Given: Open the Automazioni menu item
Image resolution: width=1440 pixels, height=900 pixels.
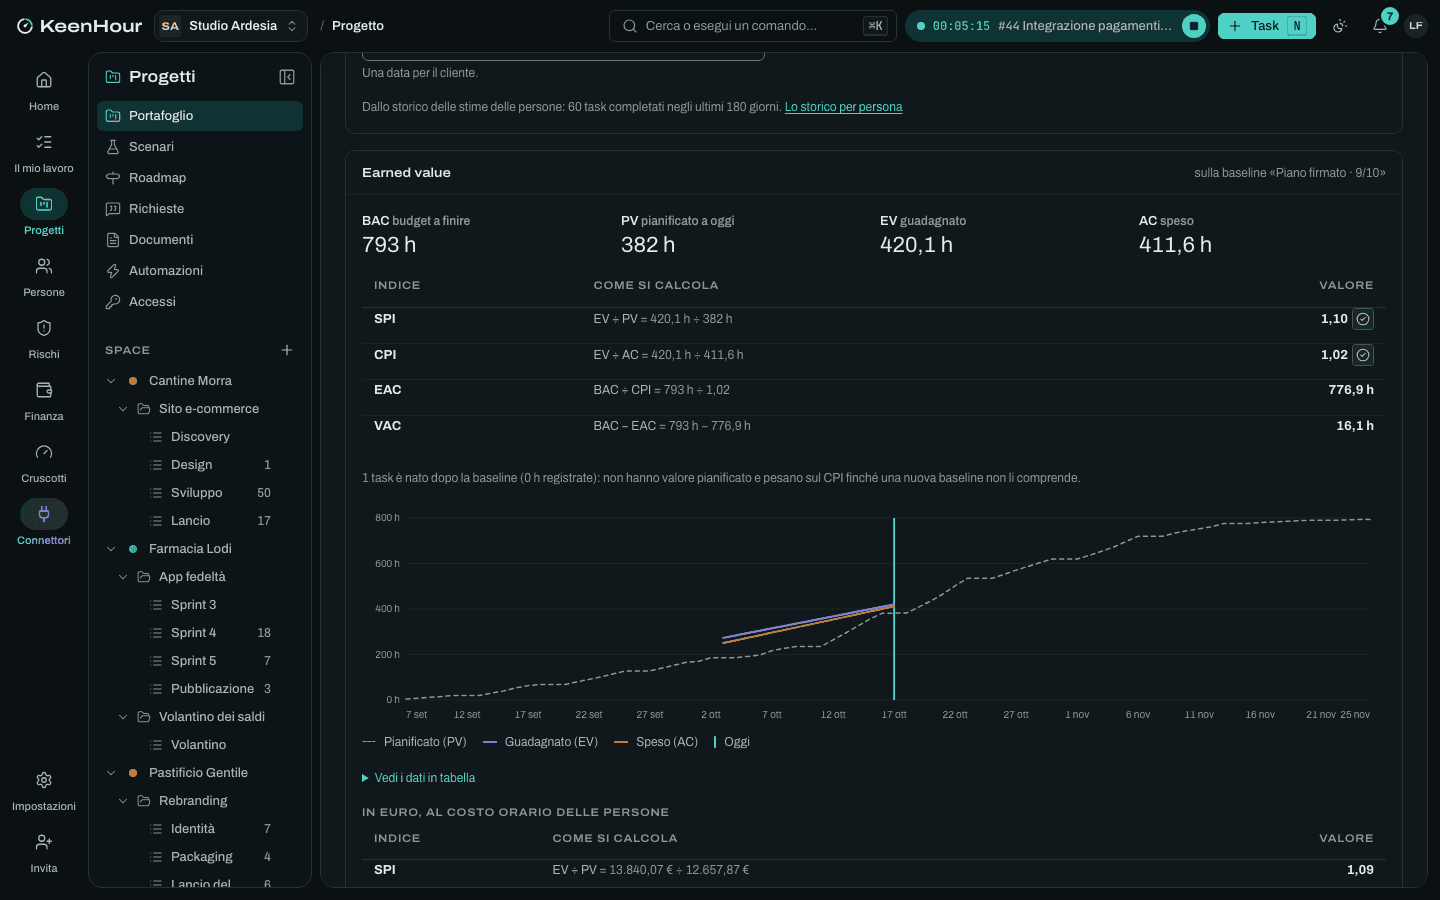Looking at the screenshot, I should point(200,271).
